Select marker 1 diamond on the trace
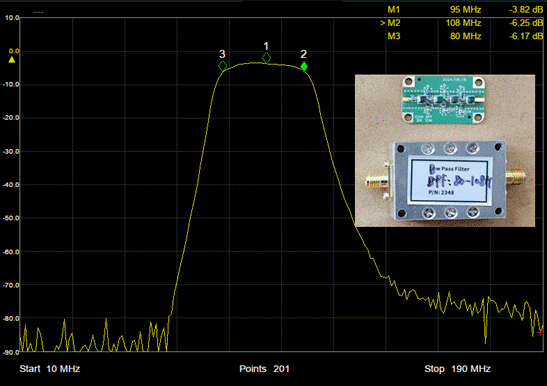The width and height of the screenshot is (547, 386). (x=266, y=58)
